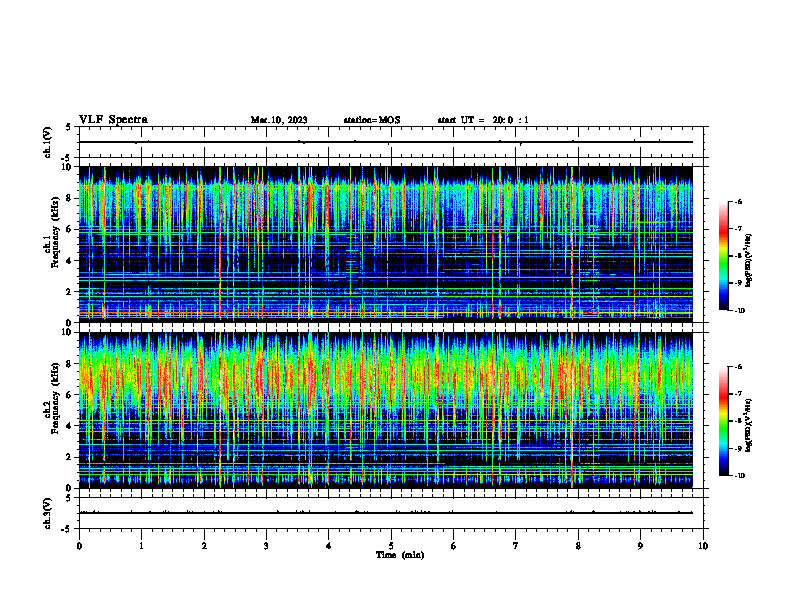This screenshot has width=792, height=612.
Task: Click the ch.1 spectrogram panel
Action: pos(385,244)
